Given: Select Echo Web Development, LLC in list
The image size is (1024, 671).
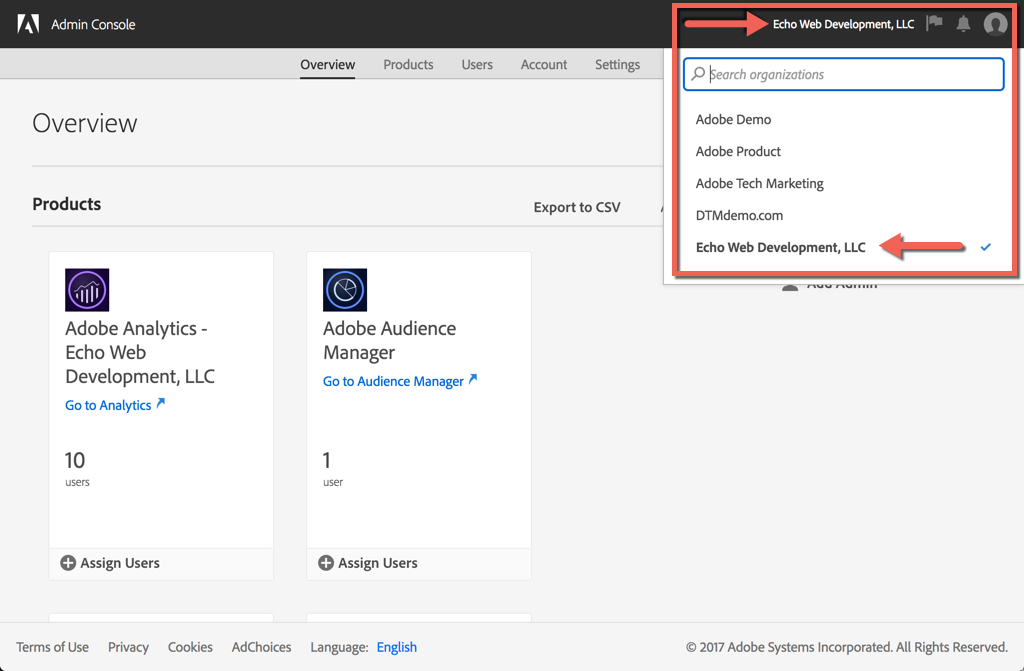Looking at the screenshot, I should point(780,247).
